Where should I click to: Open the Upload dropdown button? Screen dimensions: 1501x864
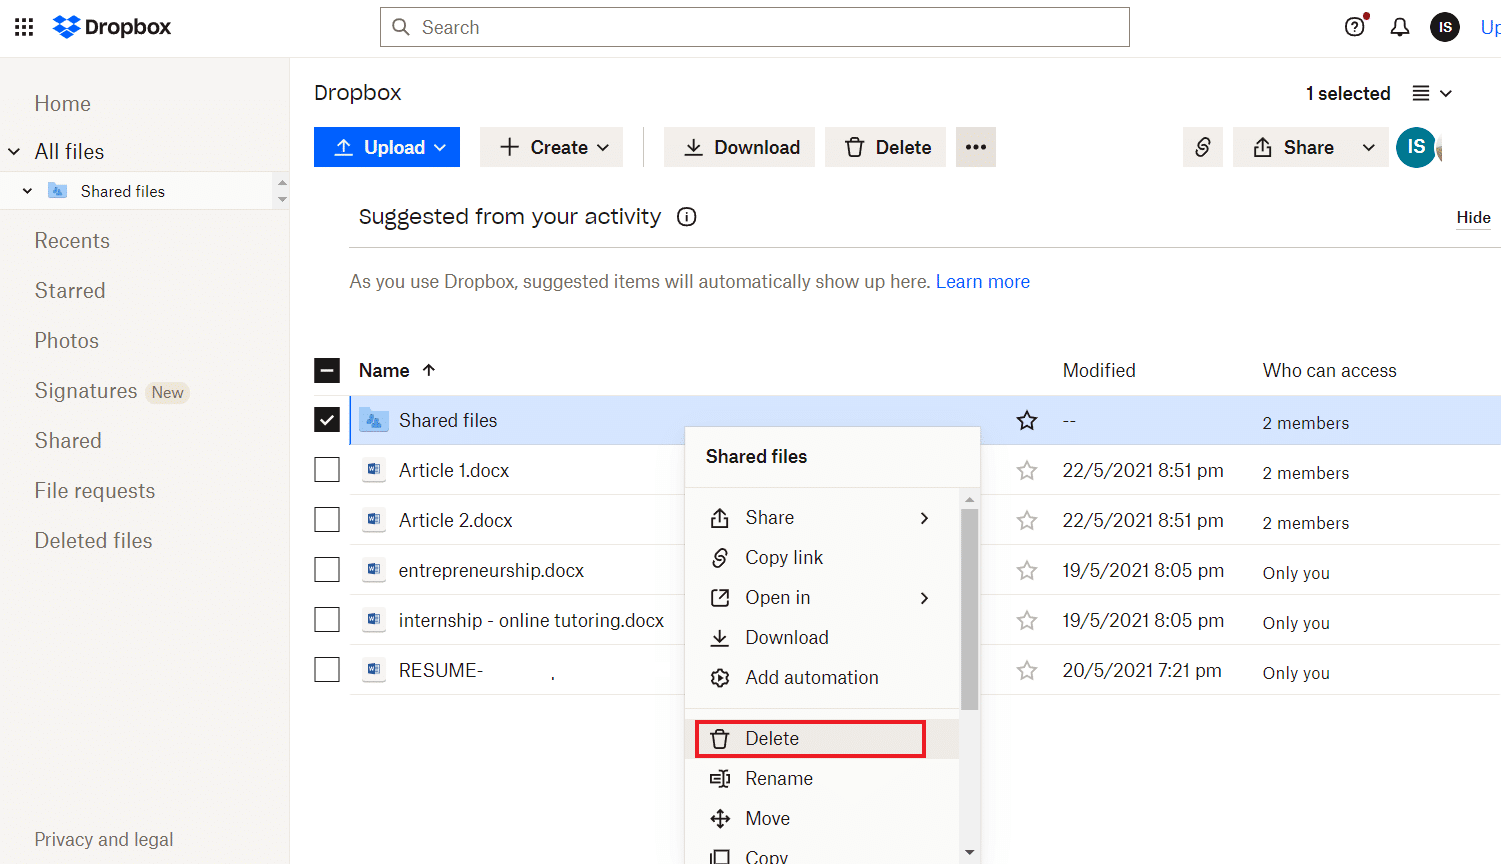pyautogui.click(x=387, y=147)
